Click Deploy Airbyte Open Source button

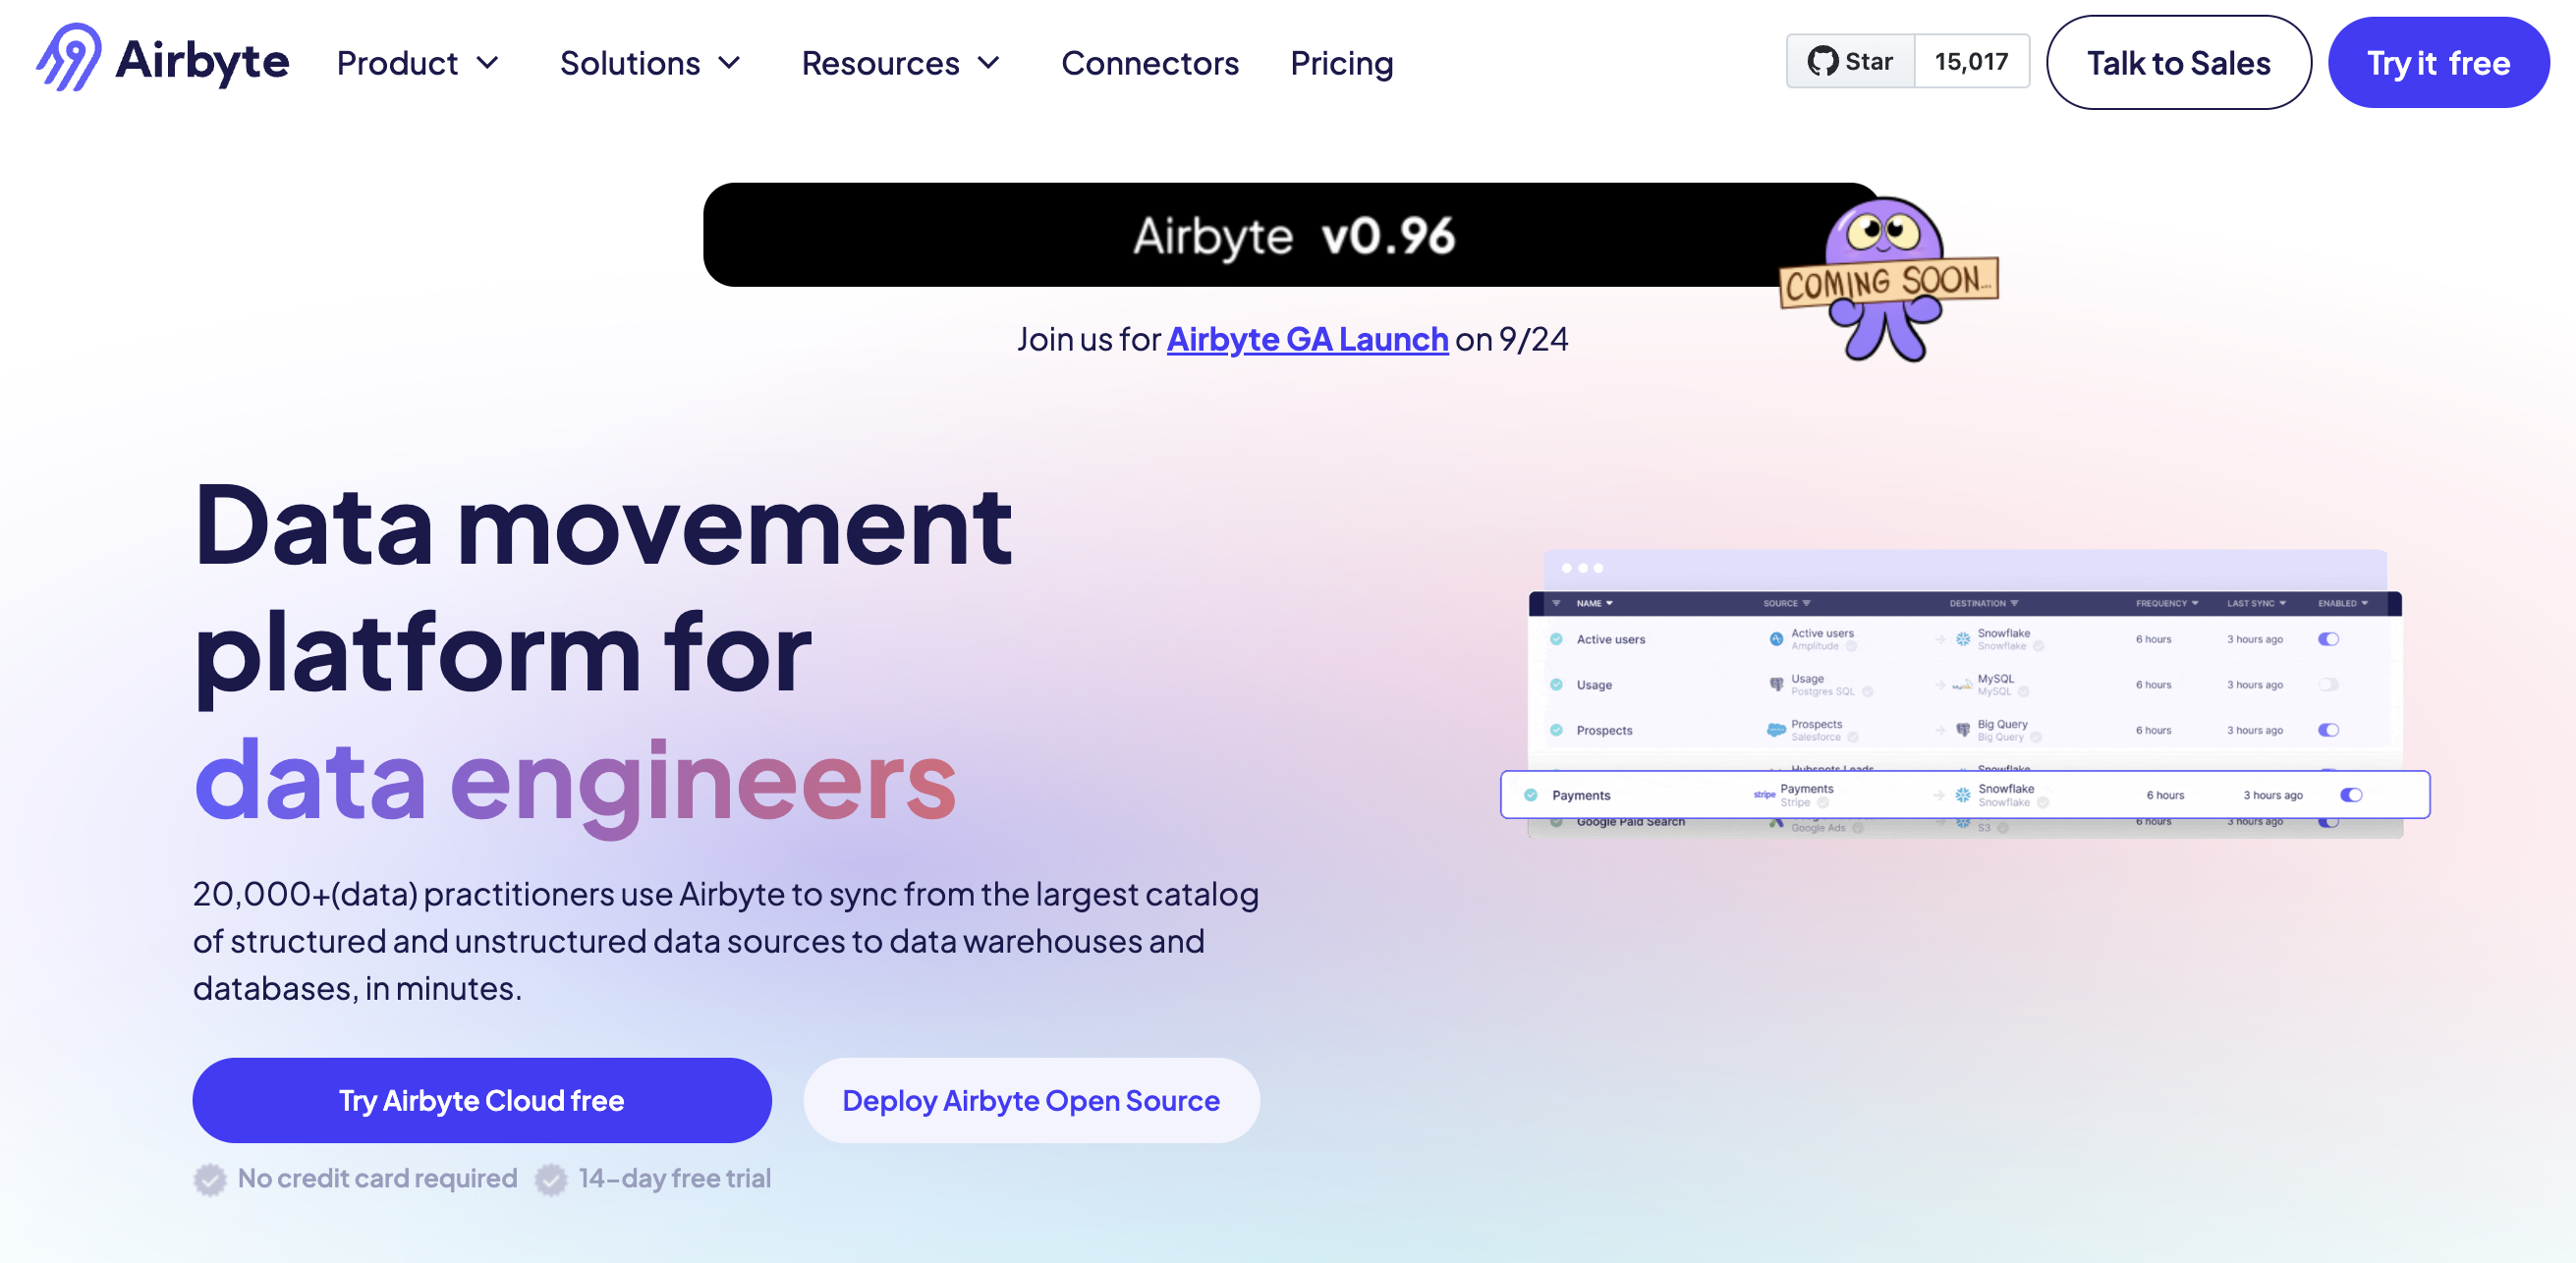[x=1030, y=1100]
